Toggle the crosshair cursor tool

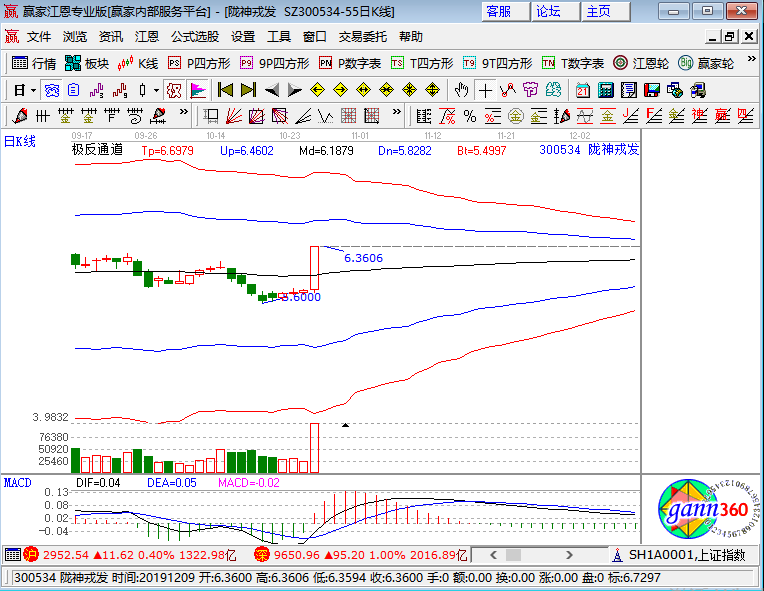[x=485, y=91]
